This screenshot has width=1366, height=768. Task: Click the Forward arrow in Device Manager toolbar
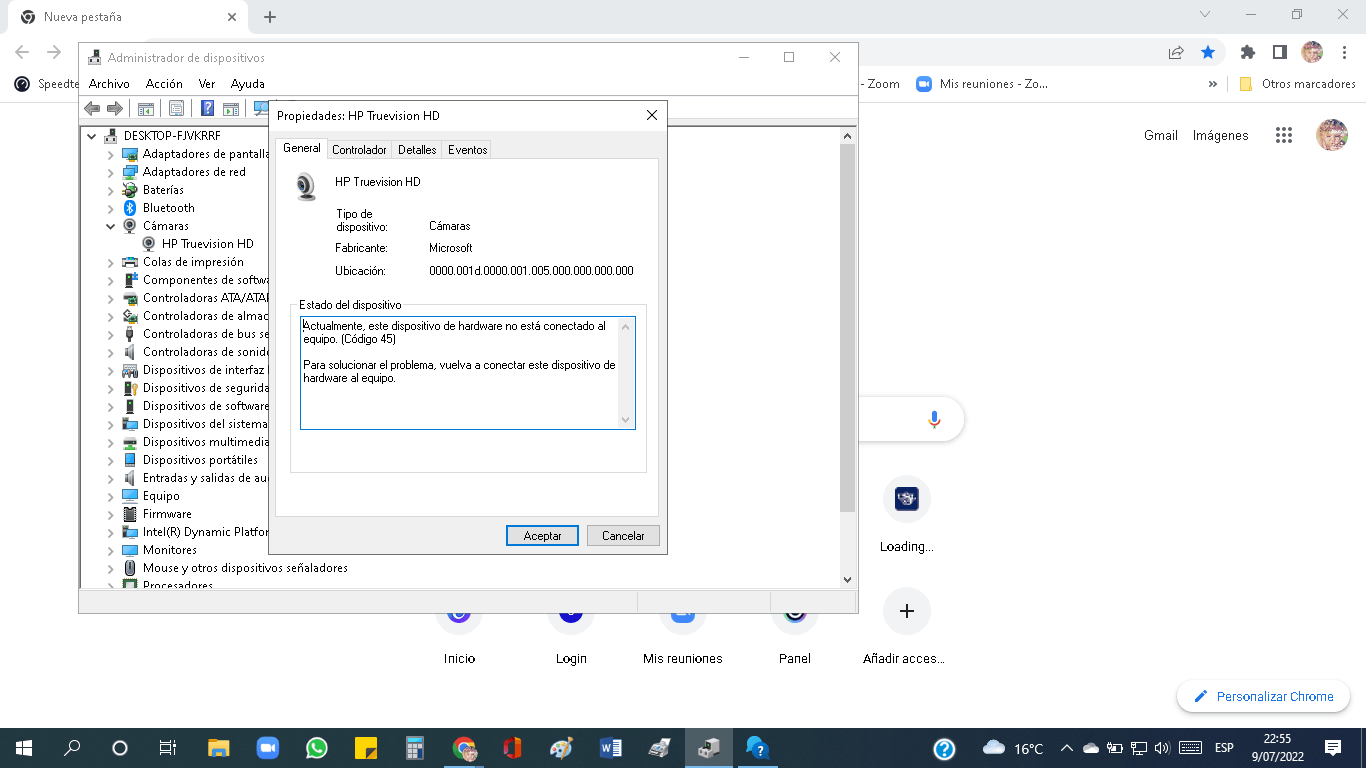[115, 108]
